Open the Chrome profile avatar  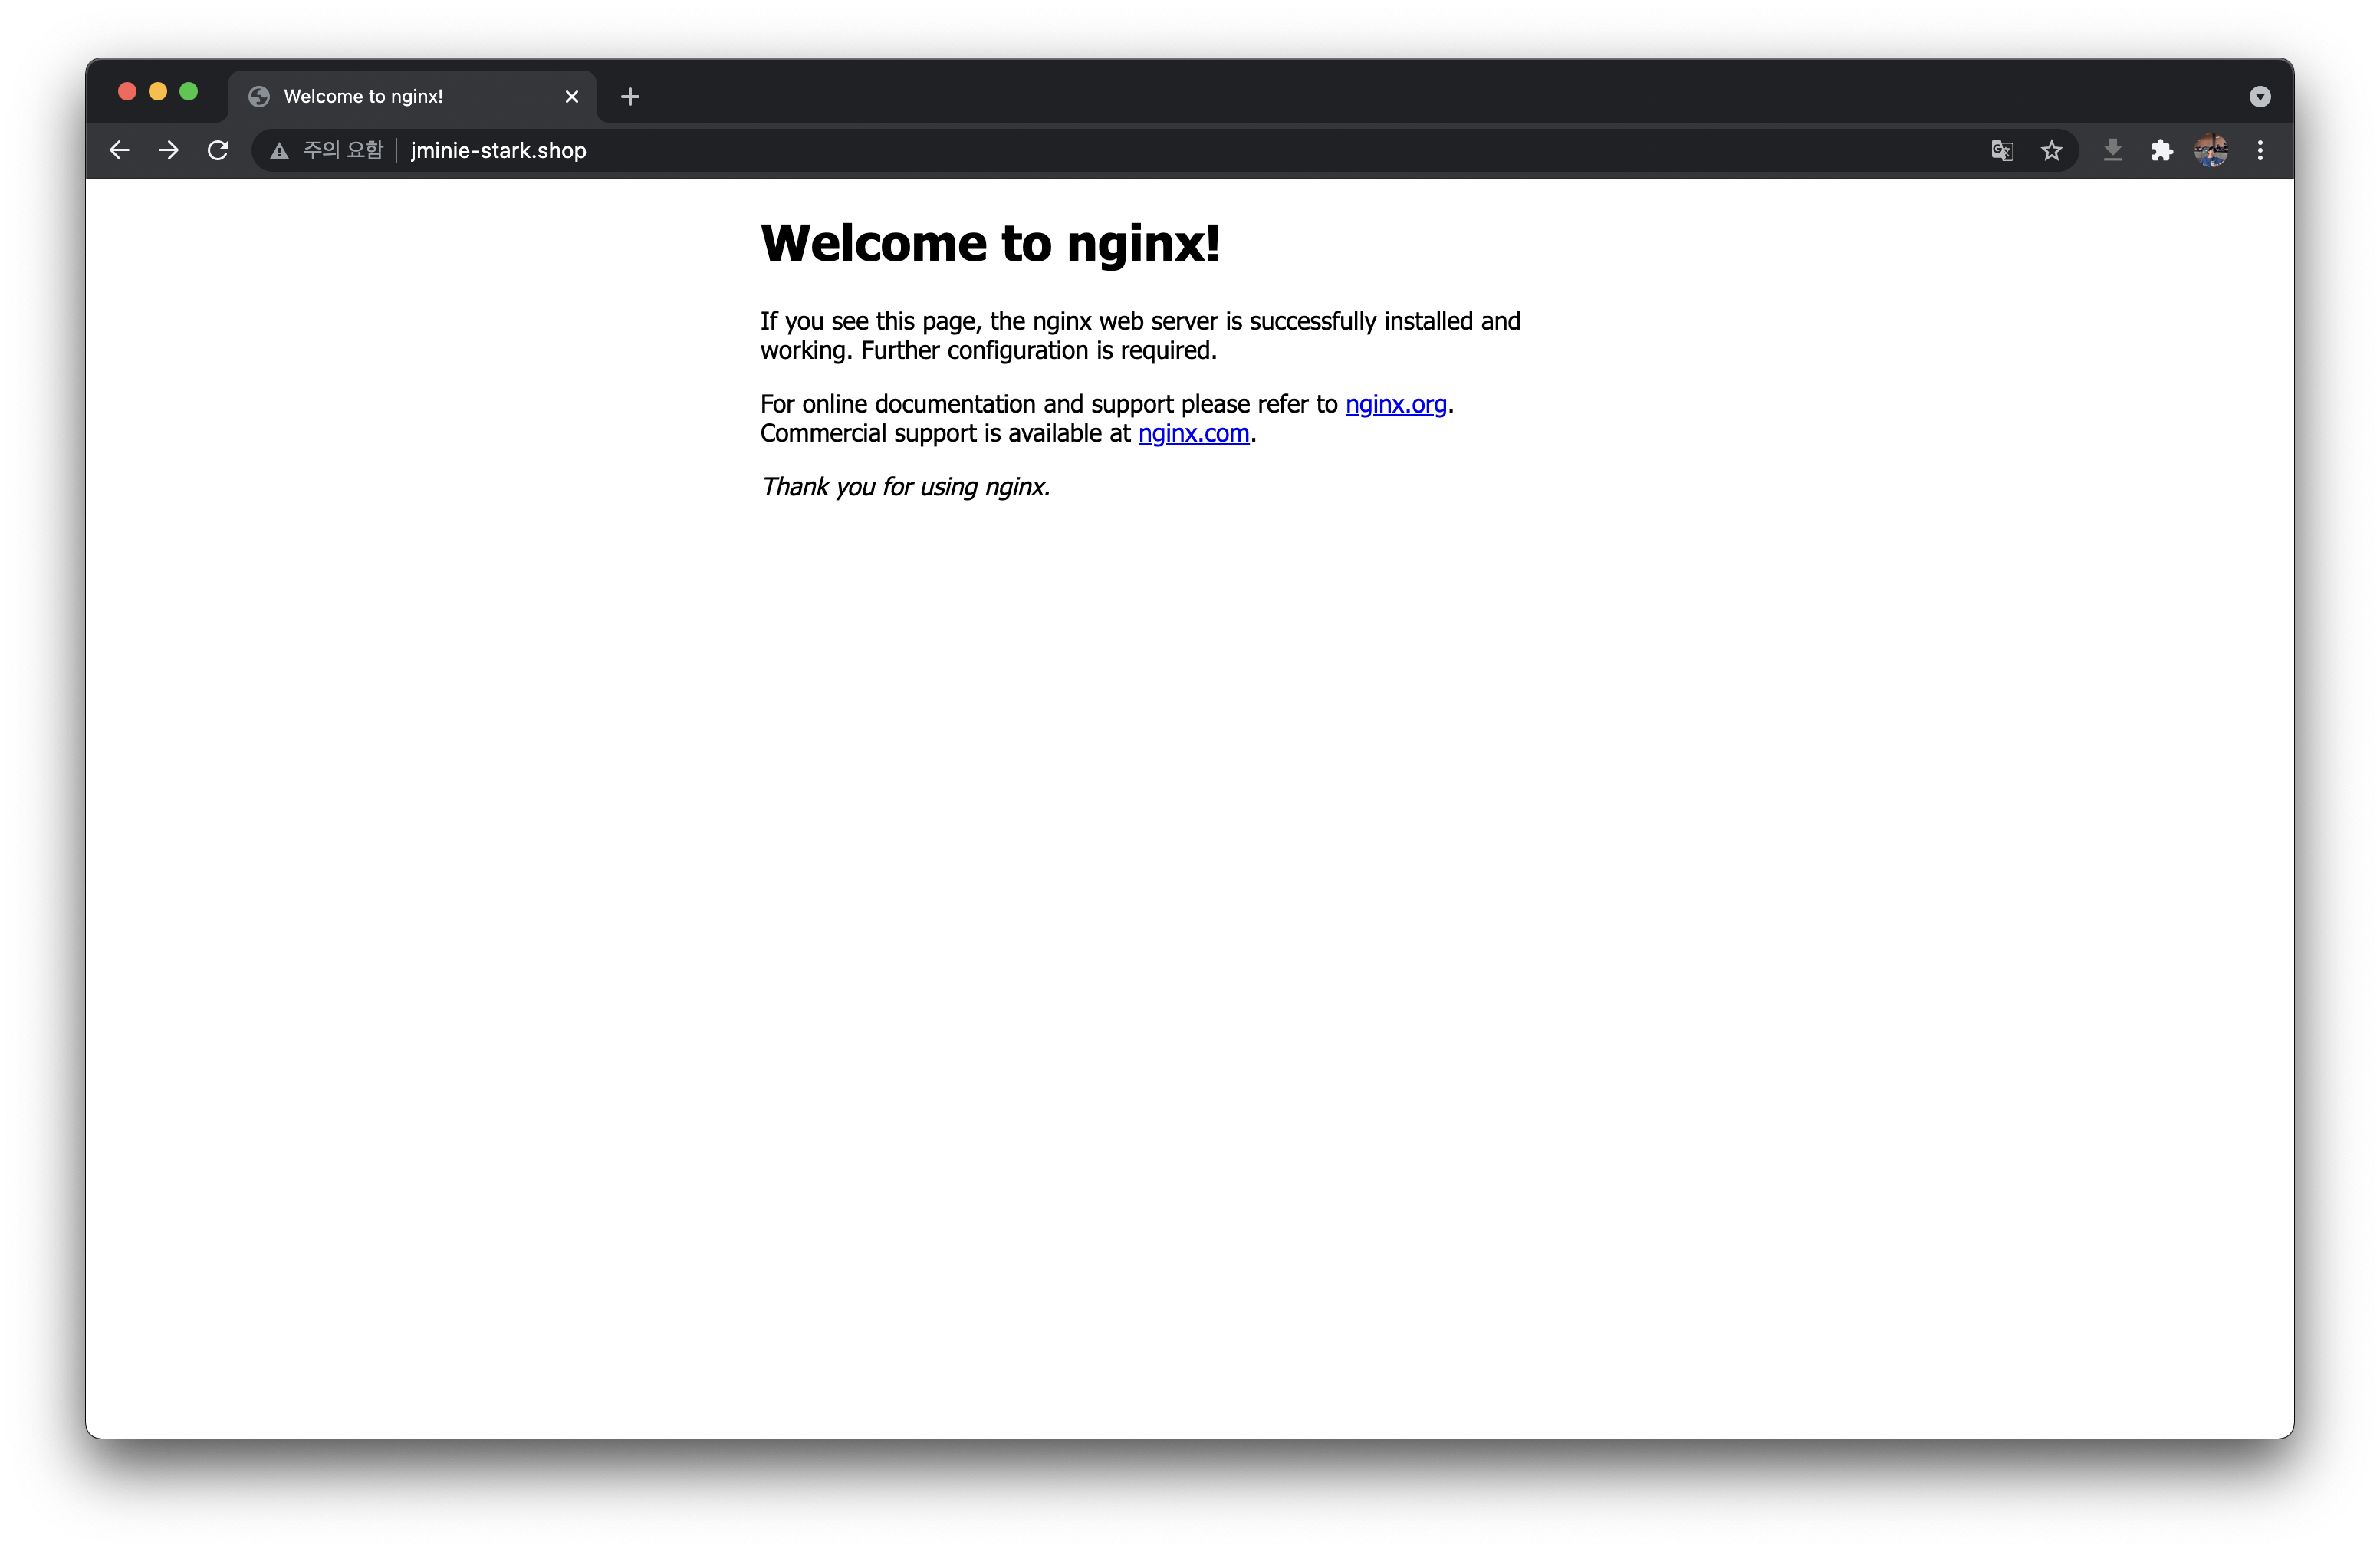[2211, 150]
